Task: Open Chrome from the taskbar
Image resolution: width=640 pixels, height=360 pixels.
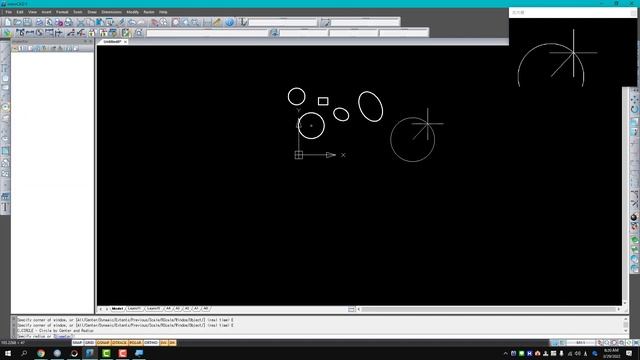Action: pos(41,353)
